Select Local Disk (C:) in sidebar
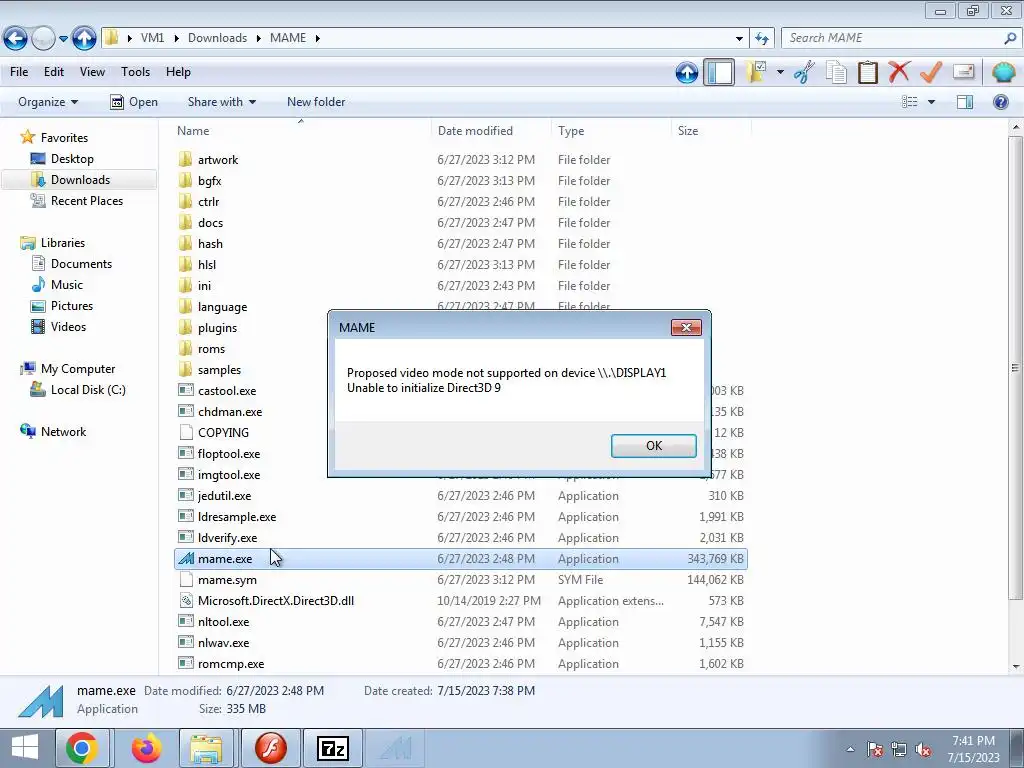Image resolution: width=1024 pixels, height=768 pixels. [88, 390]
